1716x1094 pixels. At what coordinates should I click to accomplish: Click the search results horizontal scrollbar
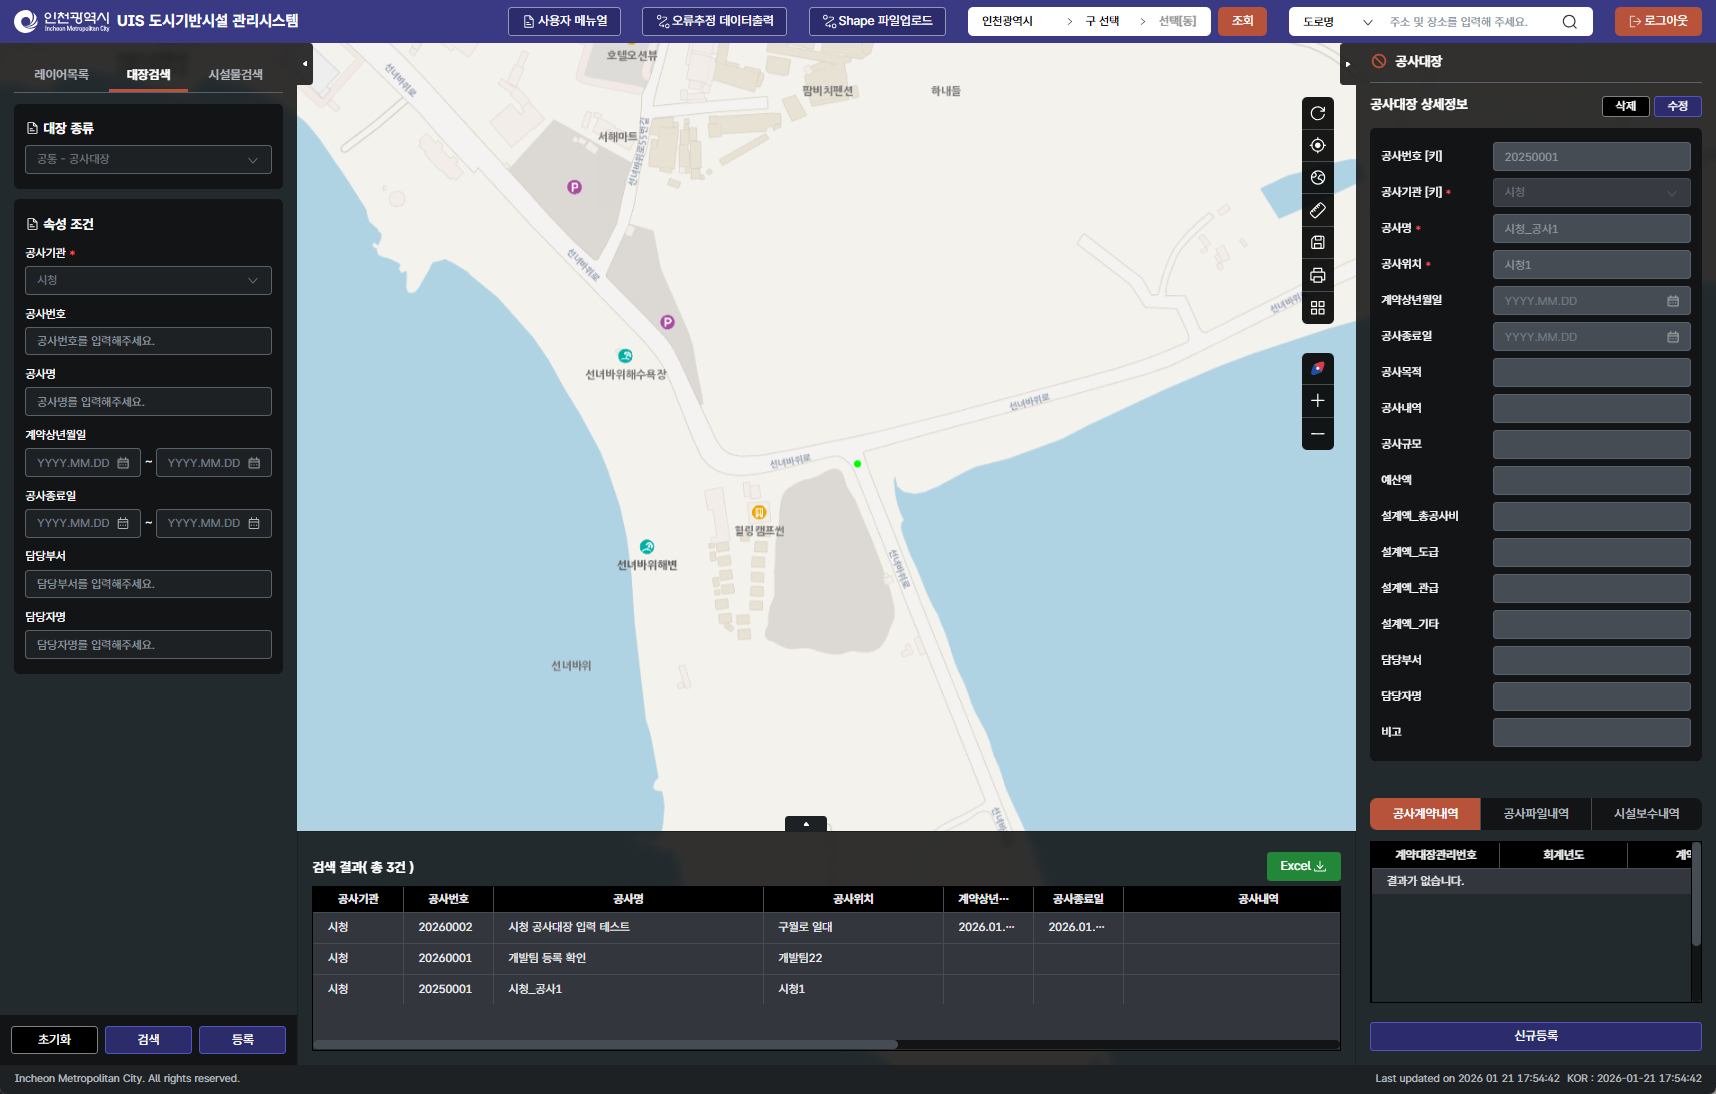coord(606,1045)
